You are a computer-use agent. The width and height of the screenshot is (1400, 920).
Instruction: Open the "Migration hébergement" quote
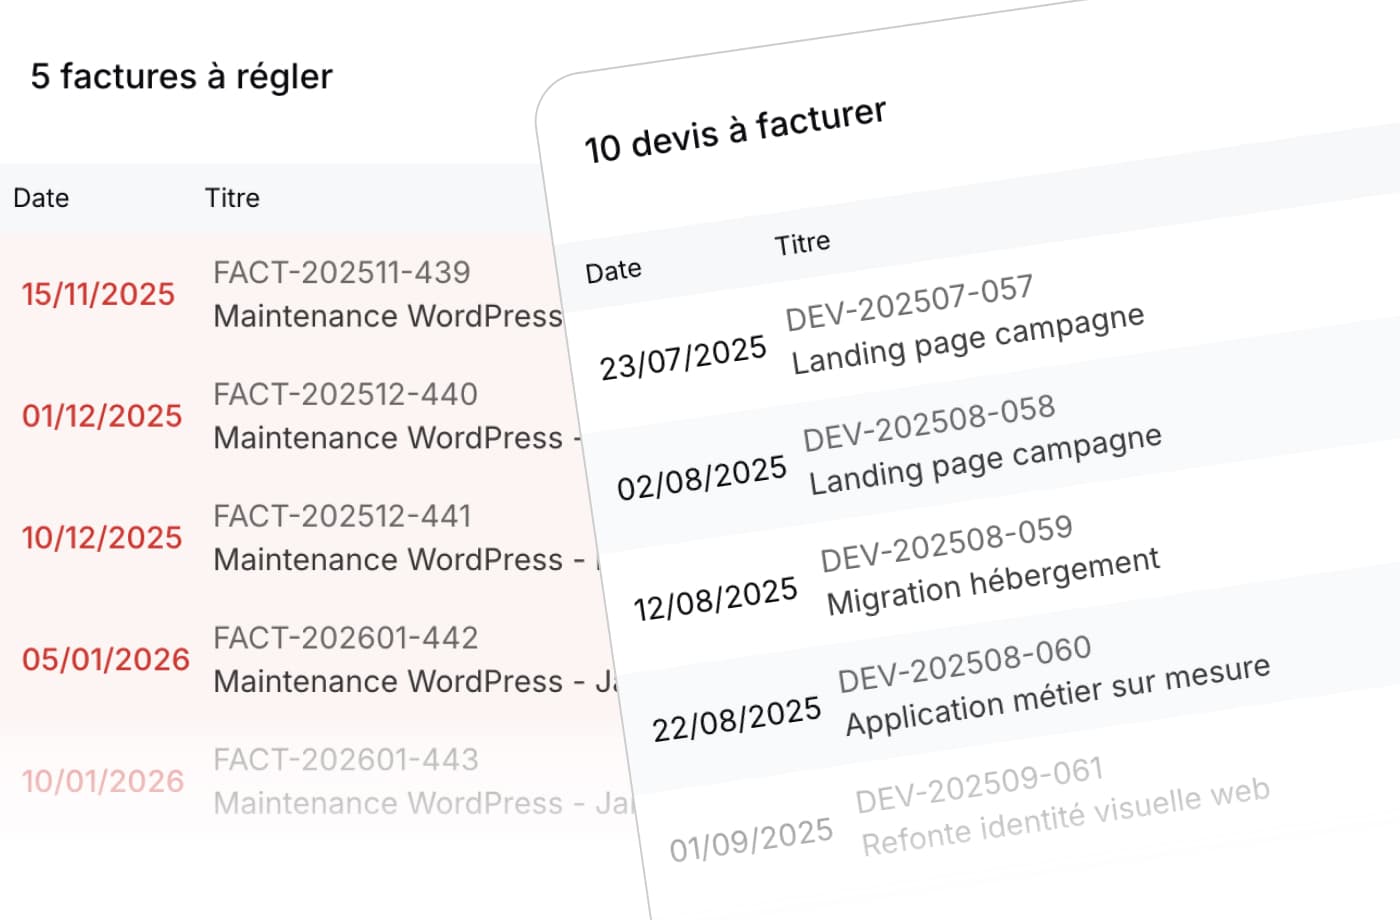993,581
